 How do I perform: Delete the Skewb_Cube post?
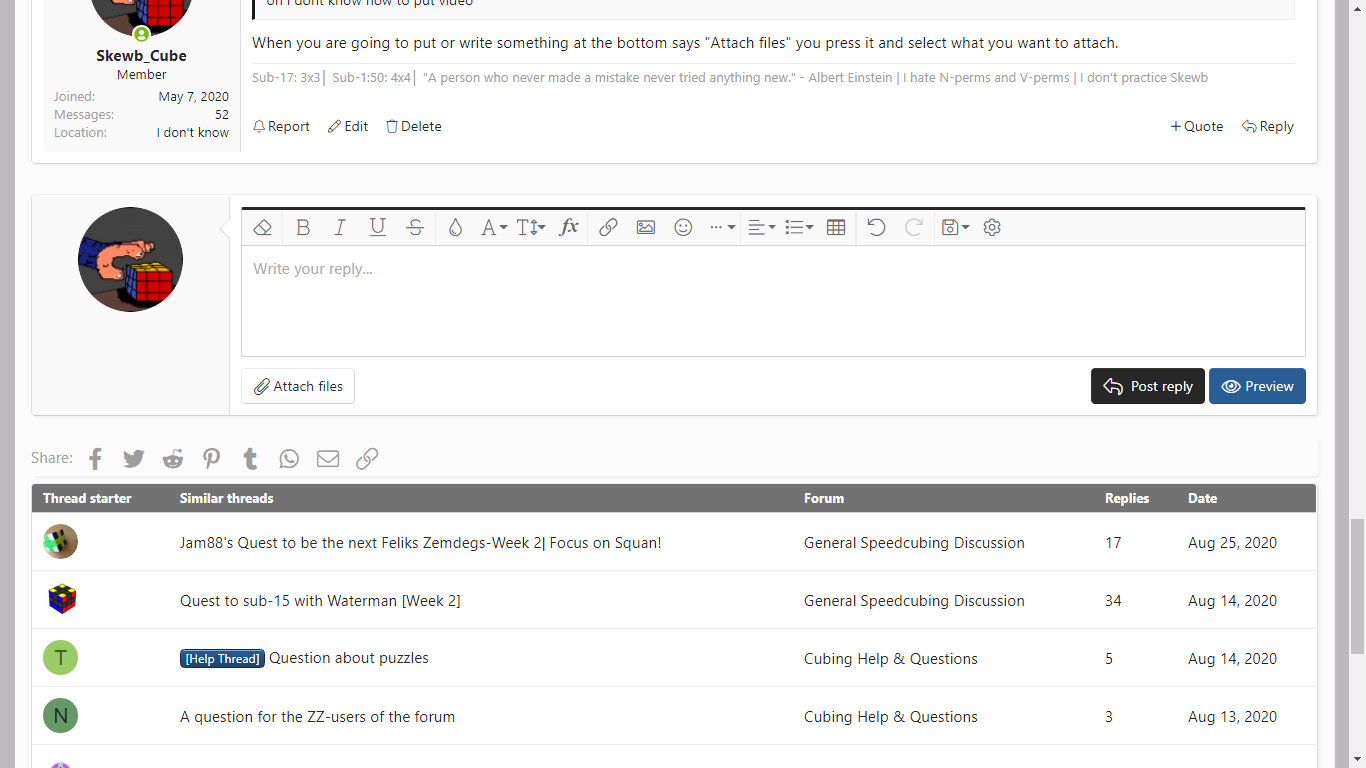pyautogui.click(x=414, y=126)
